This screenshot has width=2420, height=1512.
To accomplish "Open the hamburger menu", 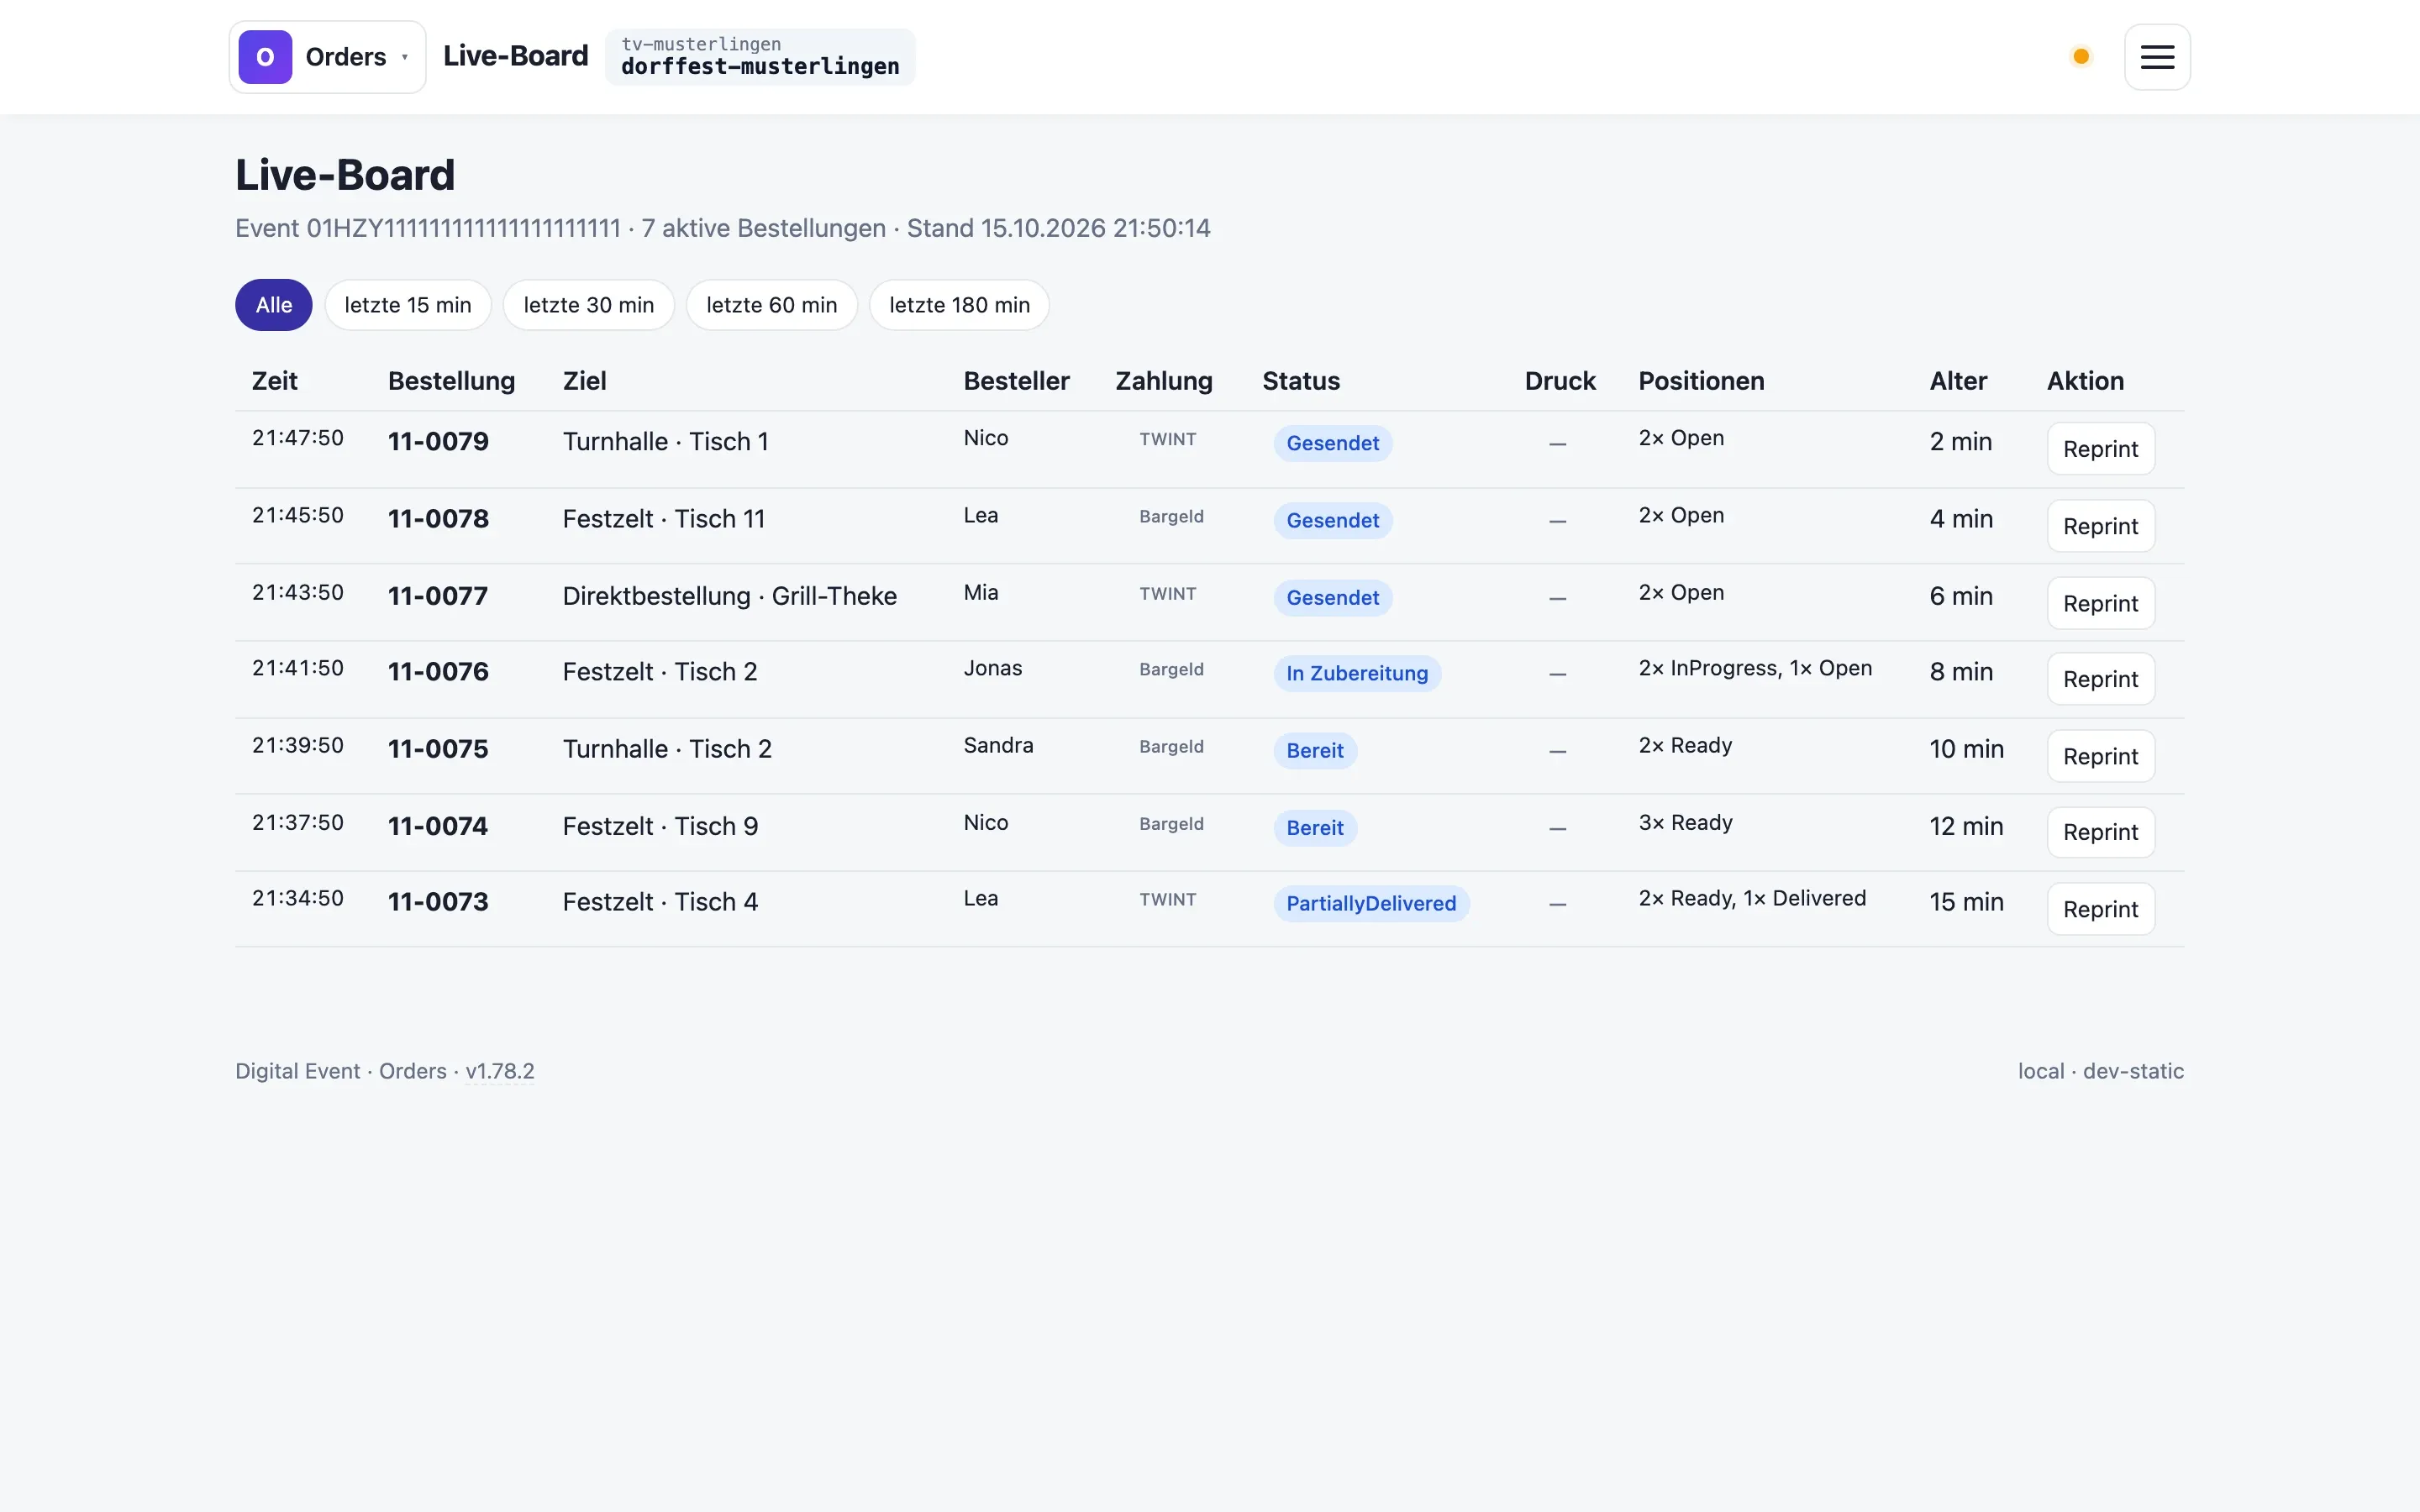I will [x=2157, y=57].
